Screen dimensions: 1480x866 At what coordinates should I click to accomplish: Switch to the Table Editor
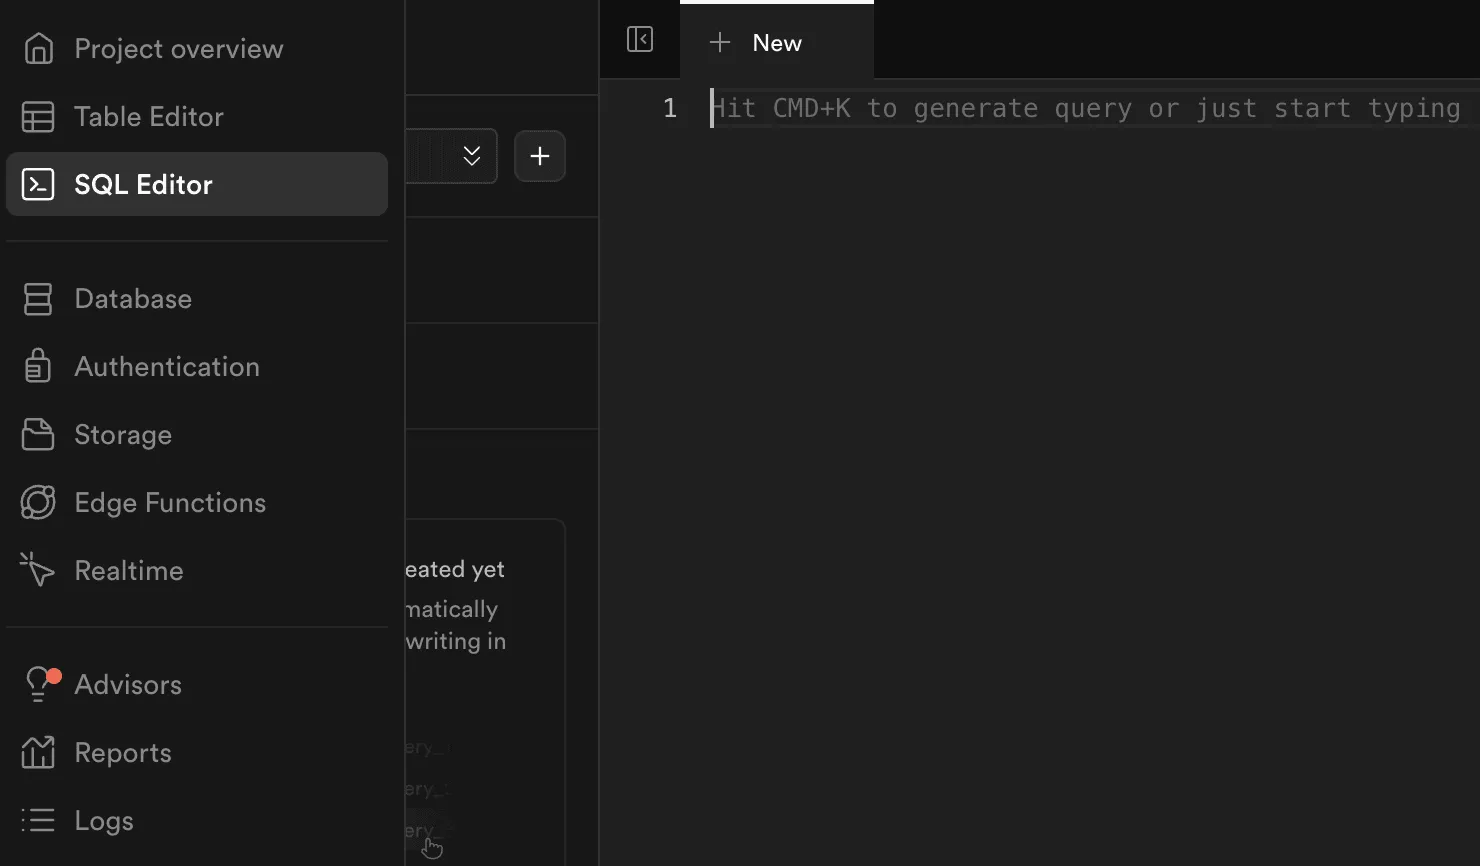coord(148,116)
